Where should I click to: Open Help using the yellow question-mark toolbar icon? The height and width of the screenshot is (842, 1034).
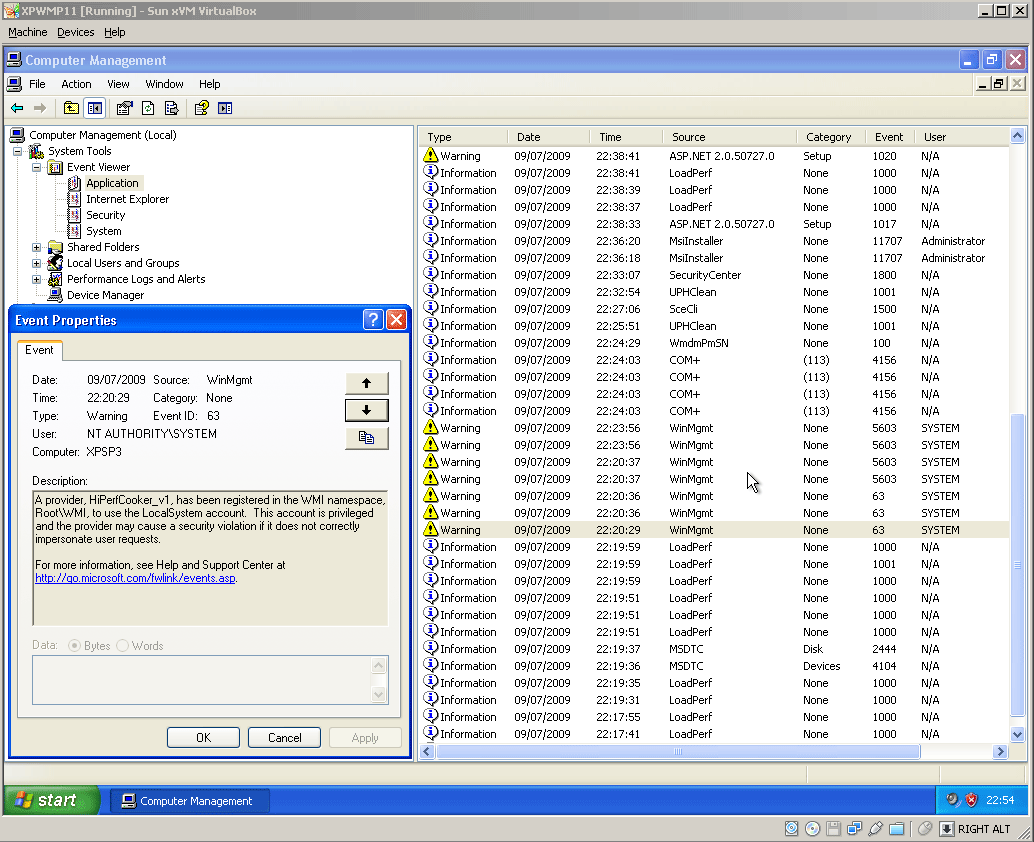[x=202, y=108]
